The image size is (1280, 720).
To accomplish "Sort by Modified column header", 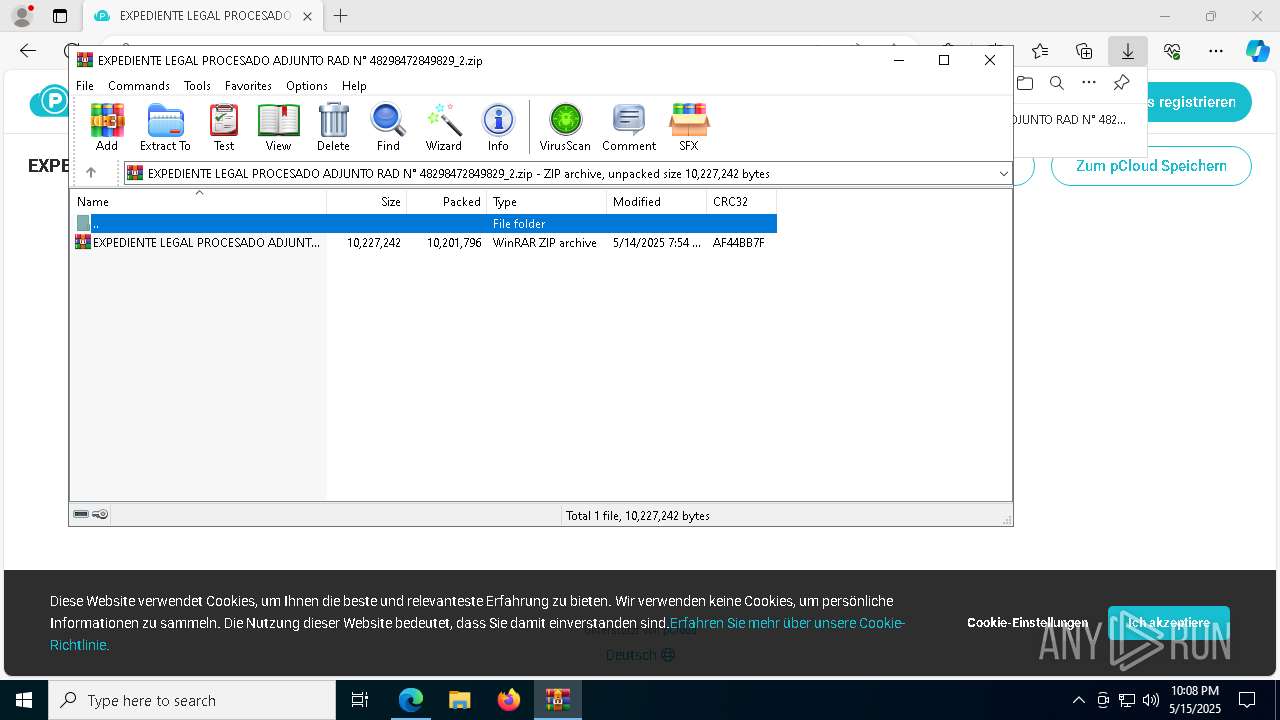I will pyautogui.click(x=657, y=202).
